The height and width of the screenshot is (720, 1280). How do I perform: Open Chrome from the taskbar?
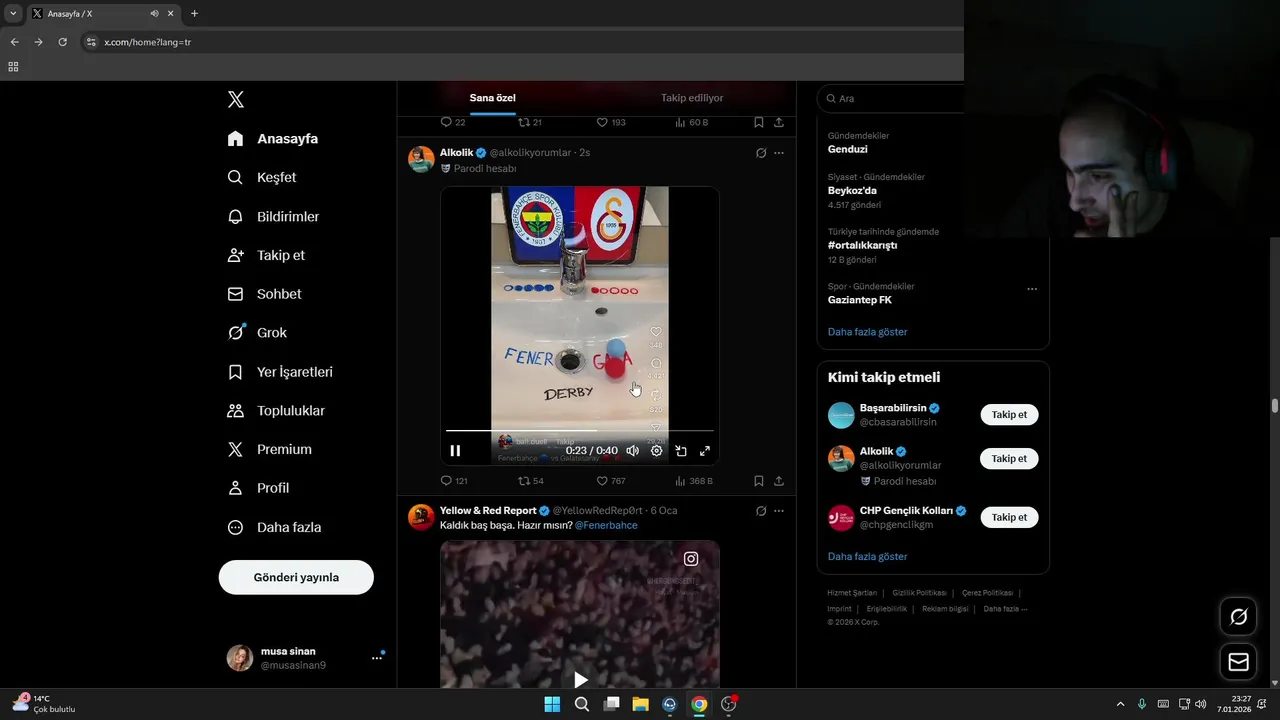coord(699,704)
